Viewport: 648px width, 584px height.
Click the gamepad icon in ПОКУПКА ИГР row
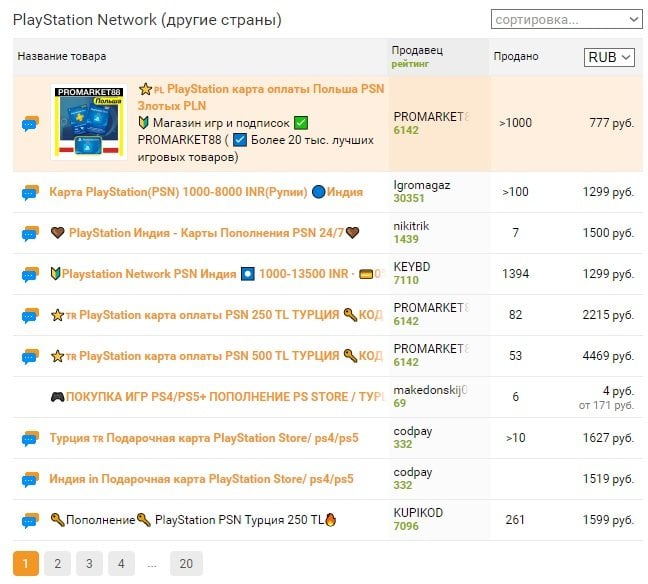(57, 397)
